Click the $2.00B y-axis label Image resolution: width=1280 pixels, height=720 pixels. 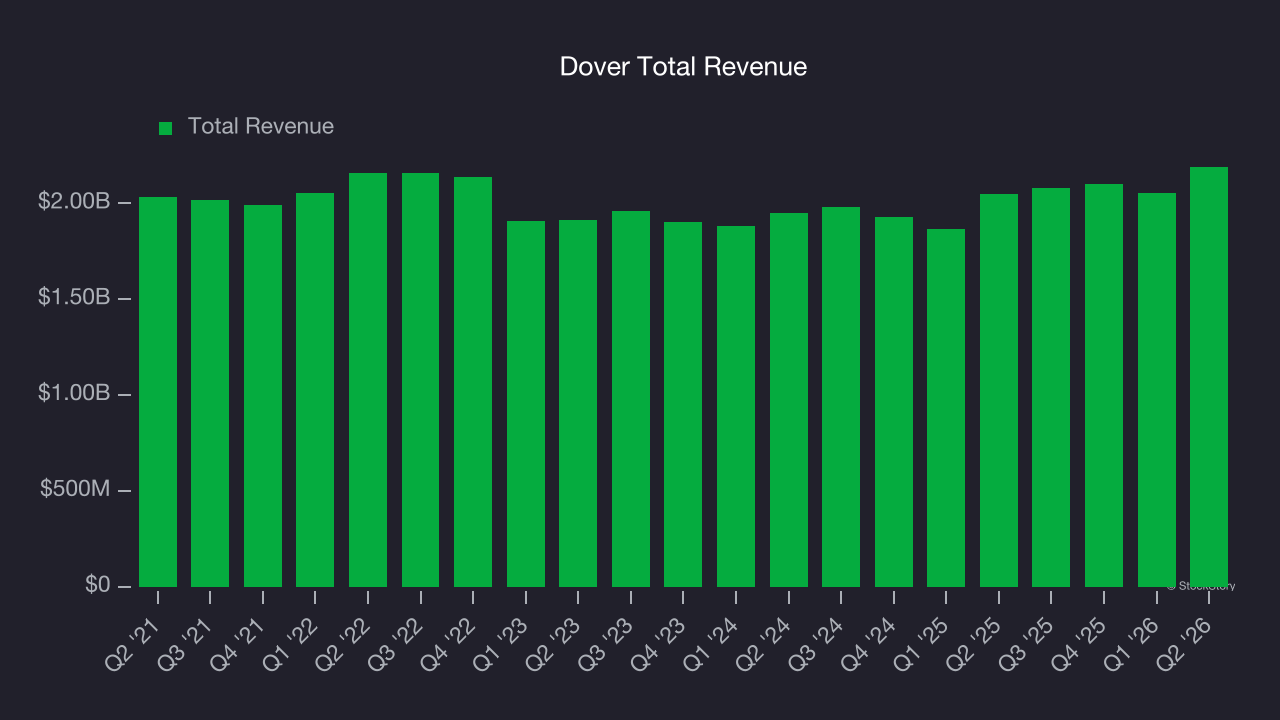pyautogui.click(x=73, y=202)
